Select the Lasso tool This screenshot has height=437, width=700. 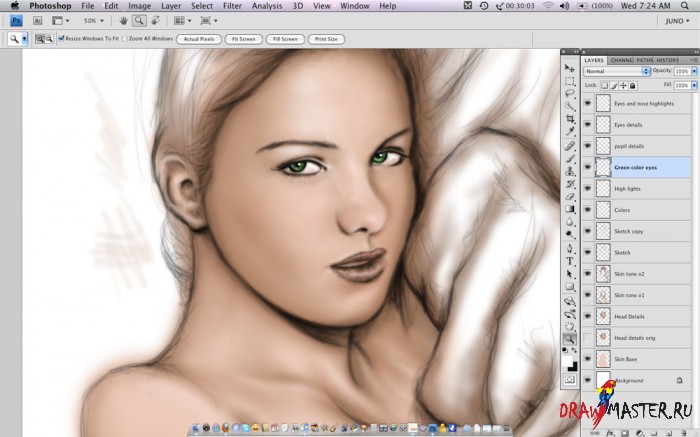coord(570,93)
